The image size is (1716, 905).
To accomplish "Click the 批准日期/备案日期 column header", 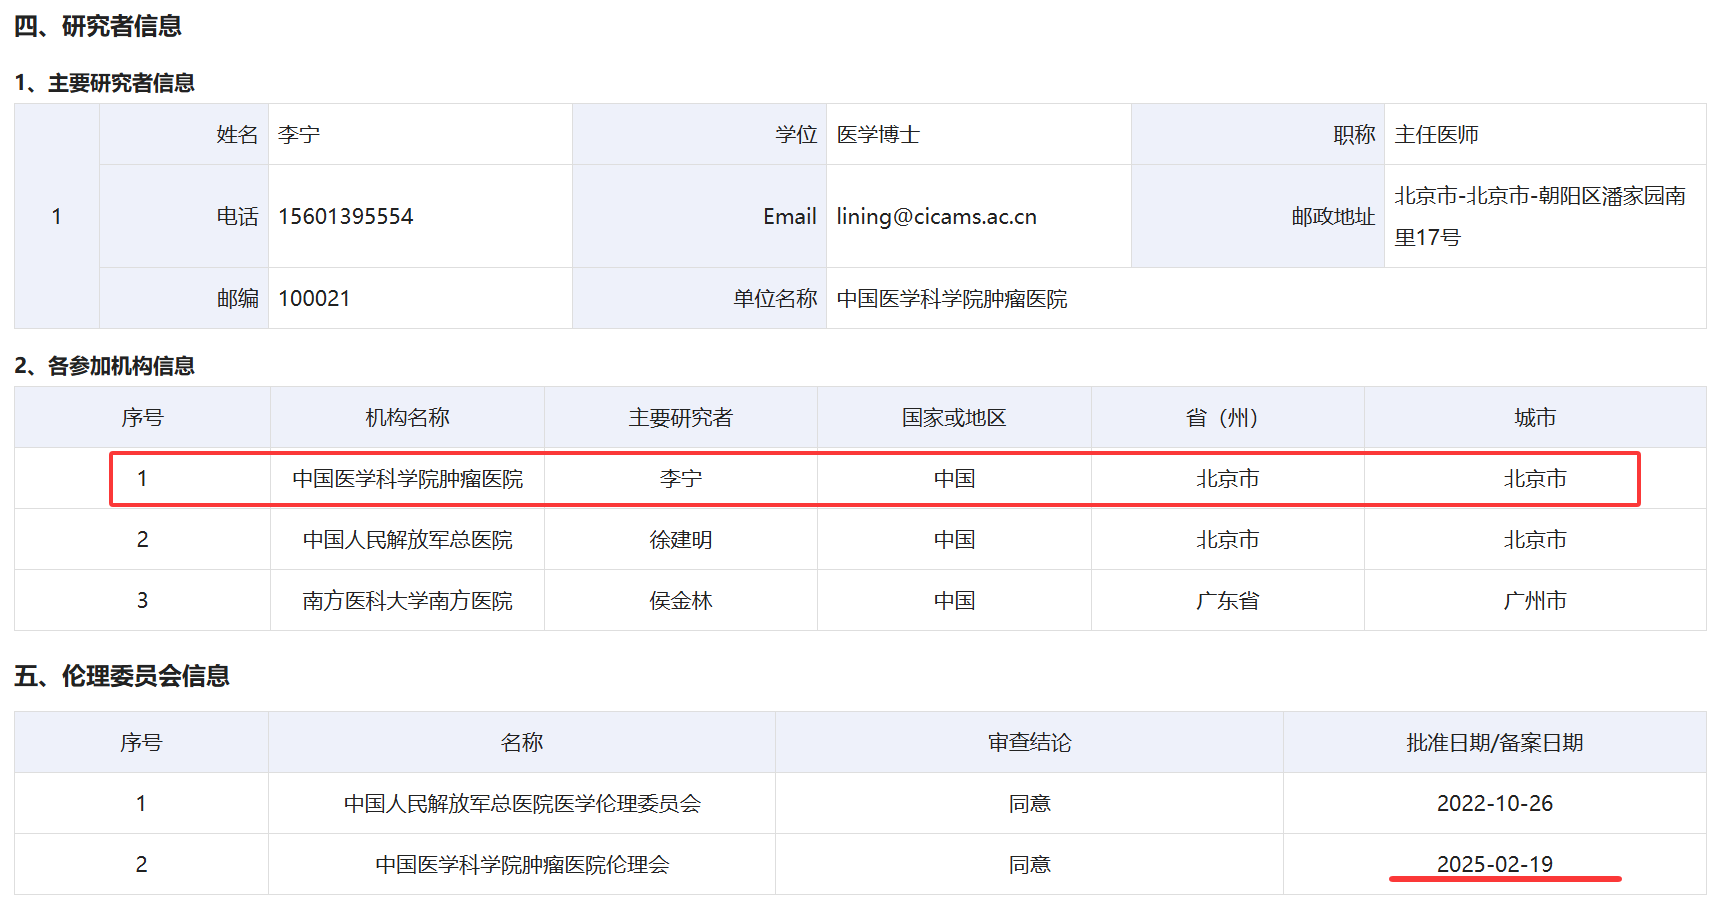I will pyautogui.click(x=1494, y=742).
